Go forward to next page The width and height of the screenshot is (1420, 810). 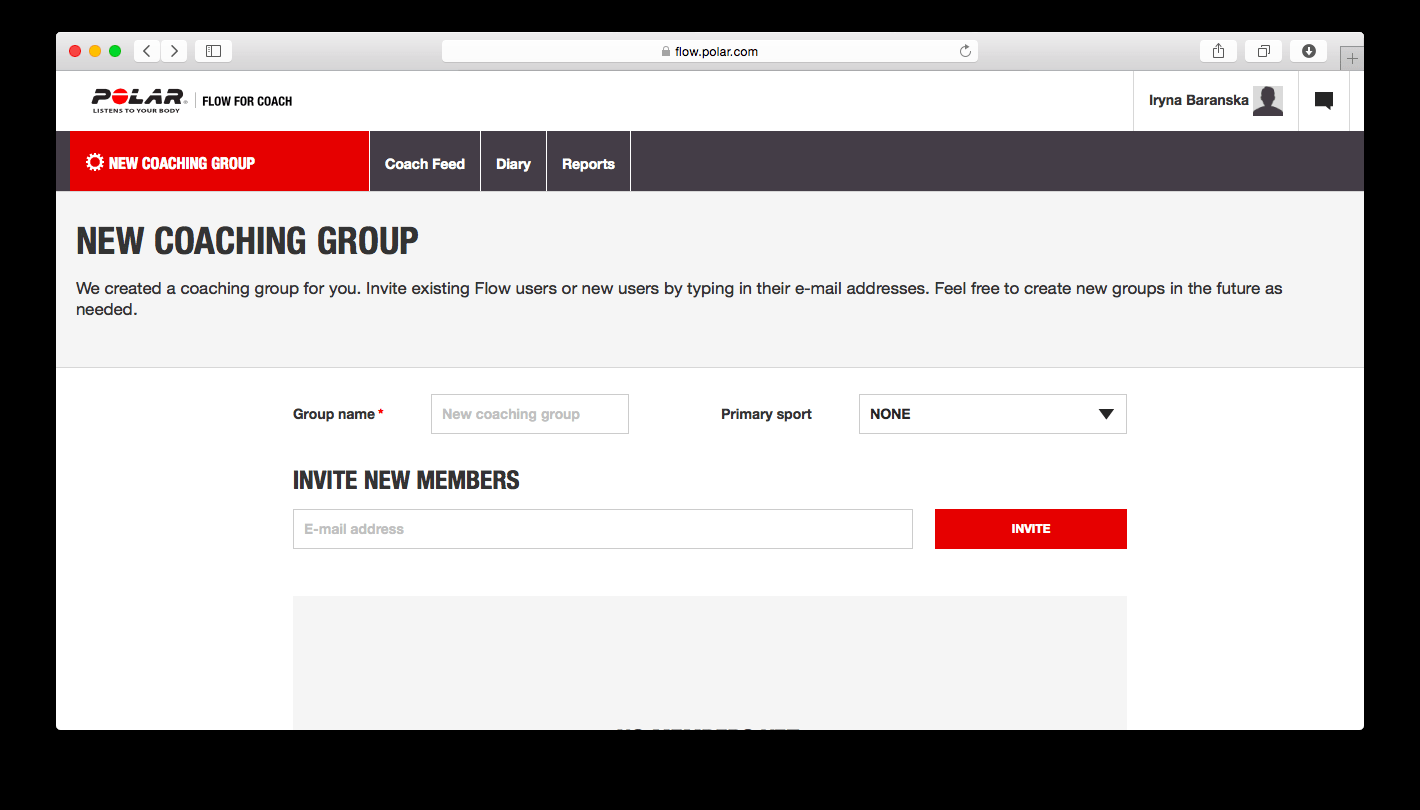point(174,51)
